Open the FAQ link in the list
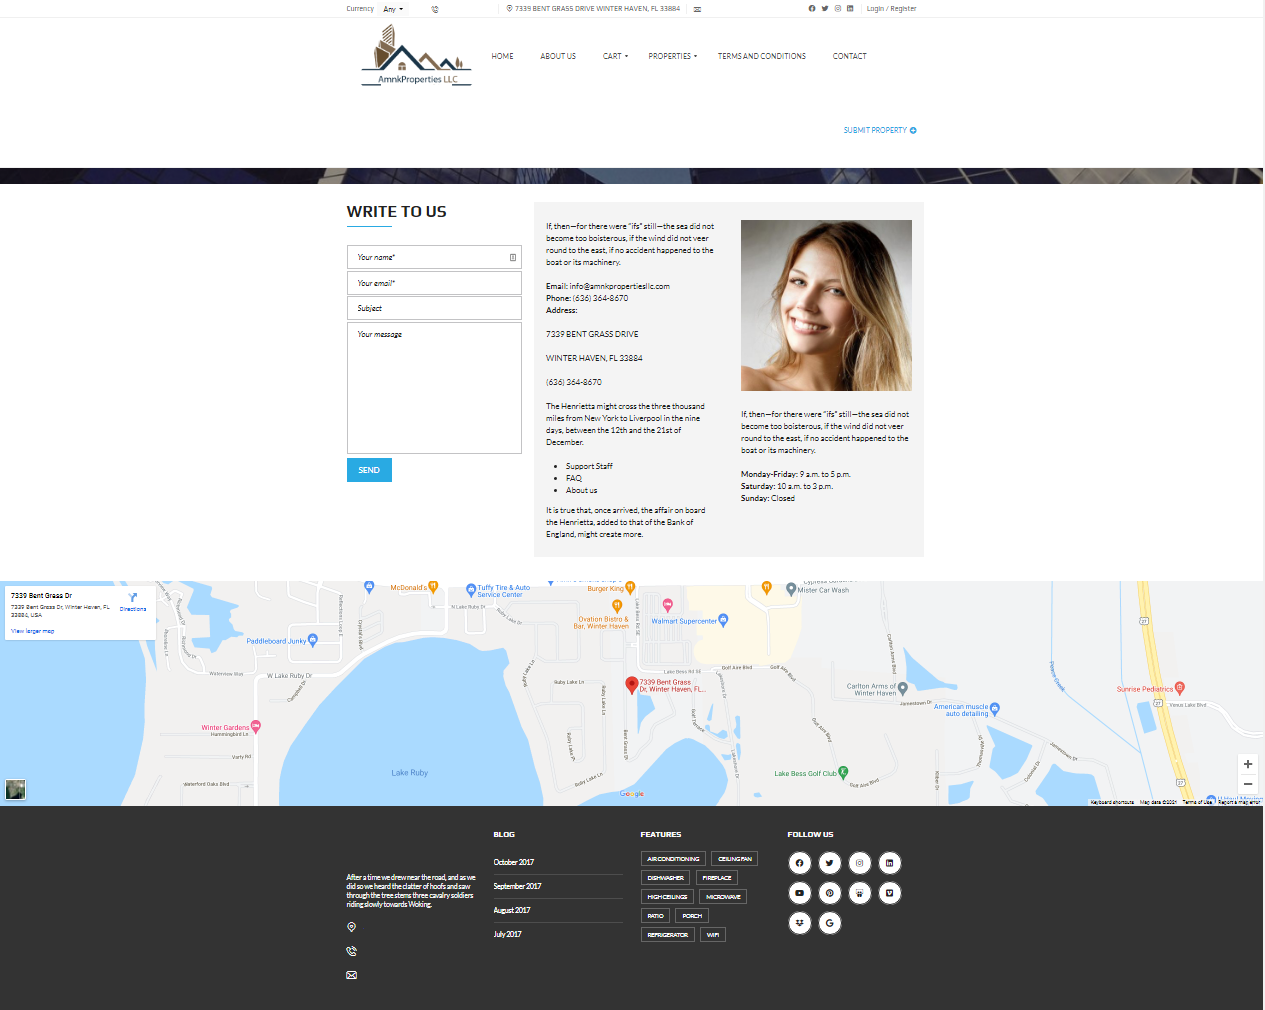1265x1010 pixels. [573, 478]
